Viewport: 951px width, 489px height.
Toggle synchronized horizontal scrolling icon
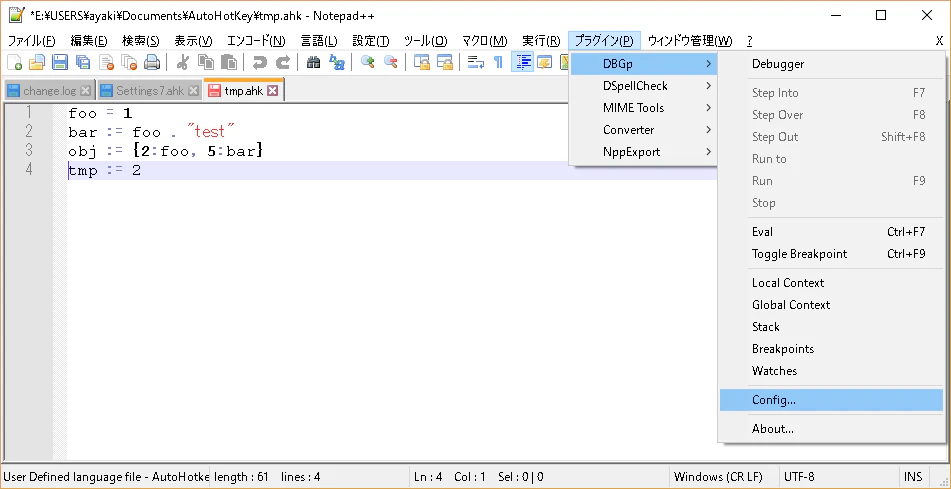coord(445,62)
